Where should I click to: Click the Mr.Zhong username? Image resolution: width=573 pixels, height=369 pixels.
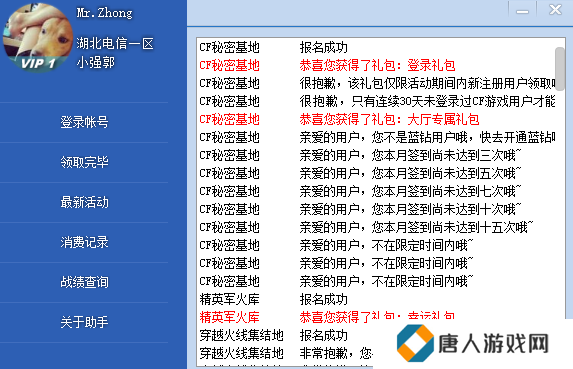click(x=105, y=13)
